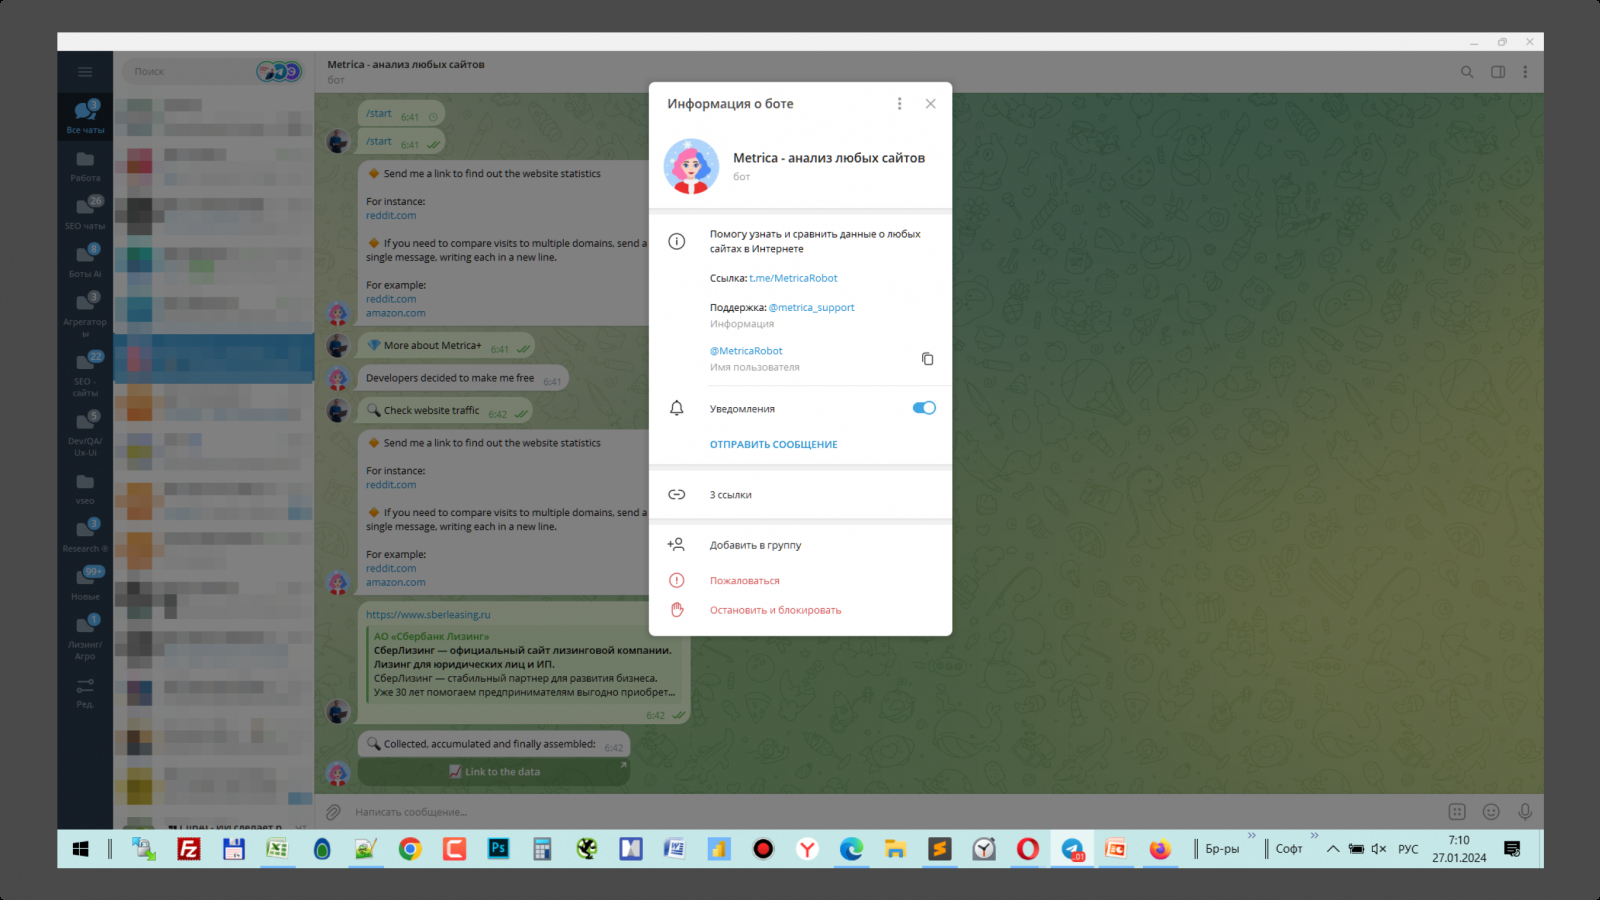Click the @MetricaRobot username

point(746,351)
